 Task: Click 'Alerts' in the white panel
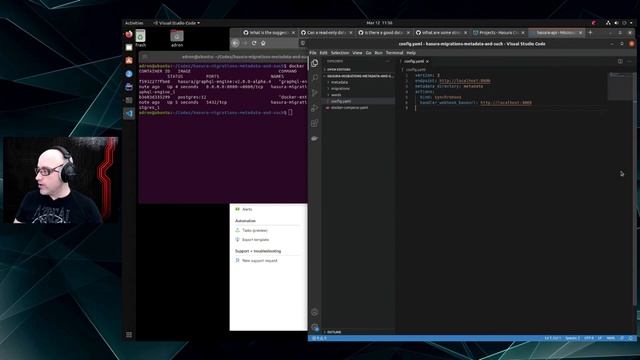(x=247, y=209)
